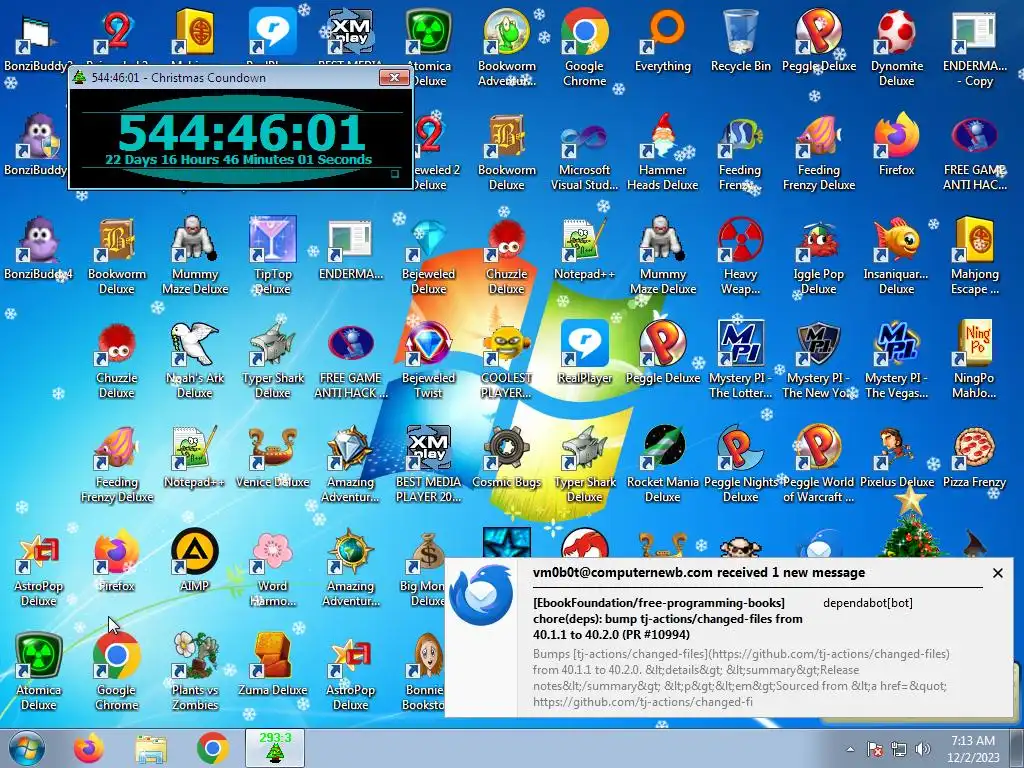Open the RealPlayer icon left of Peggle Deluxe
The width and height of the screenshot is (1024, 768).
584,352
